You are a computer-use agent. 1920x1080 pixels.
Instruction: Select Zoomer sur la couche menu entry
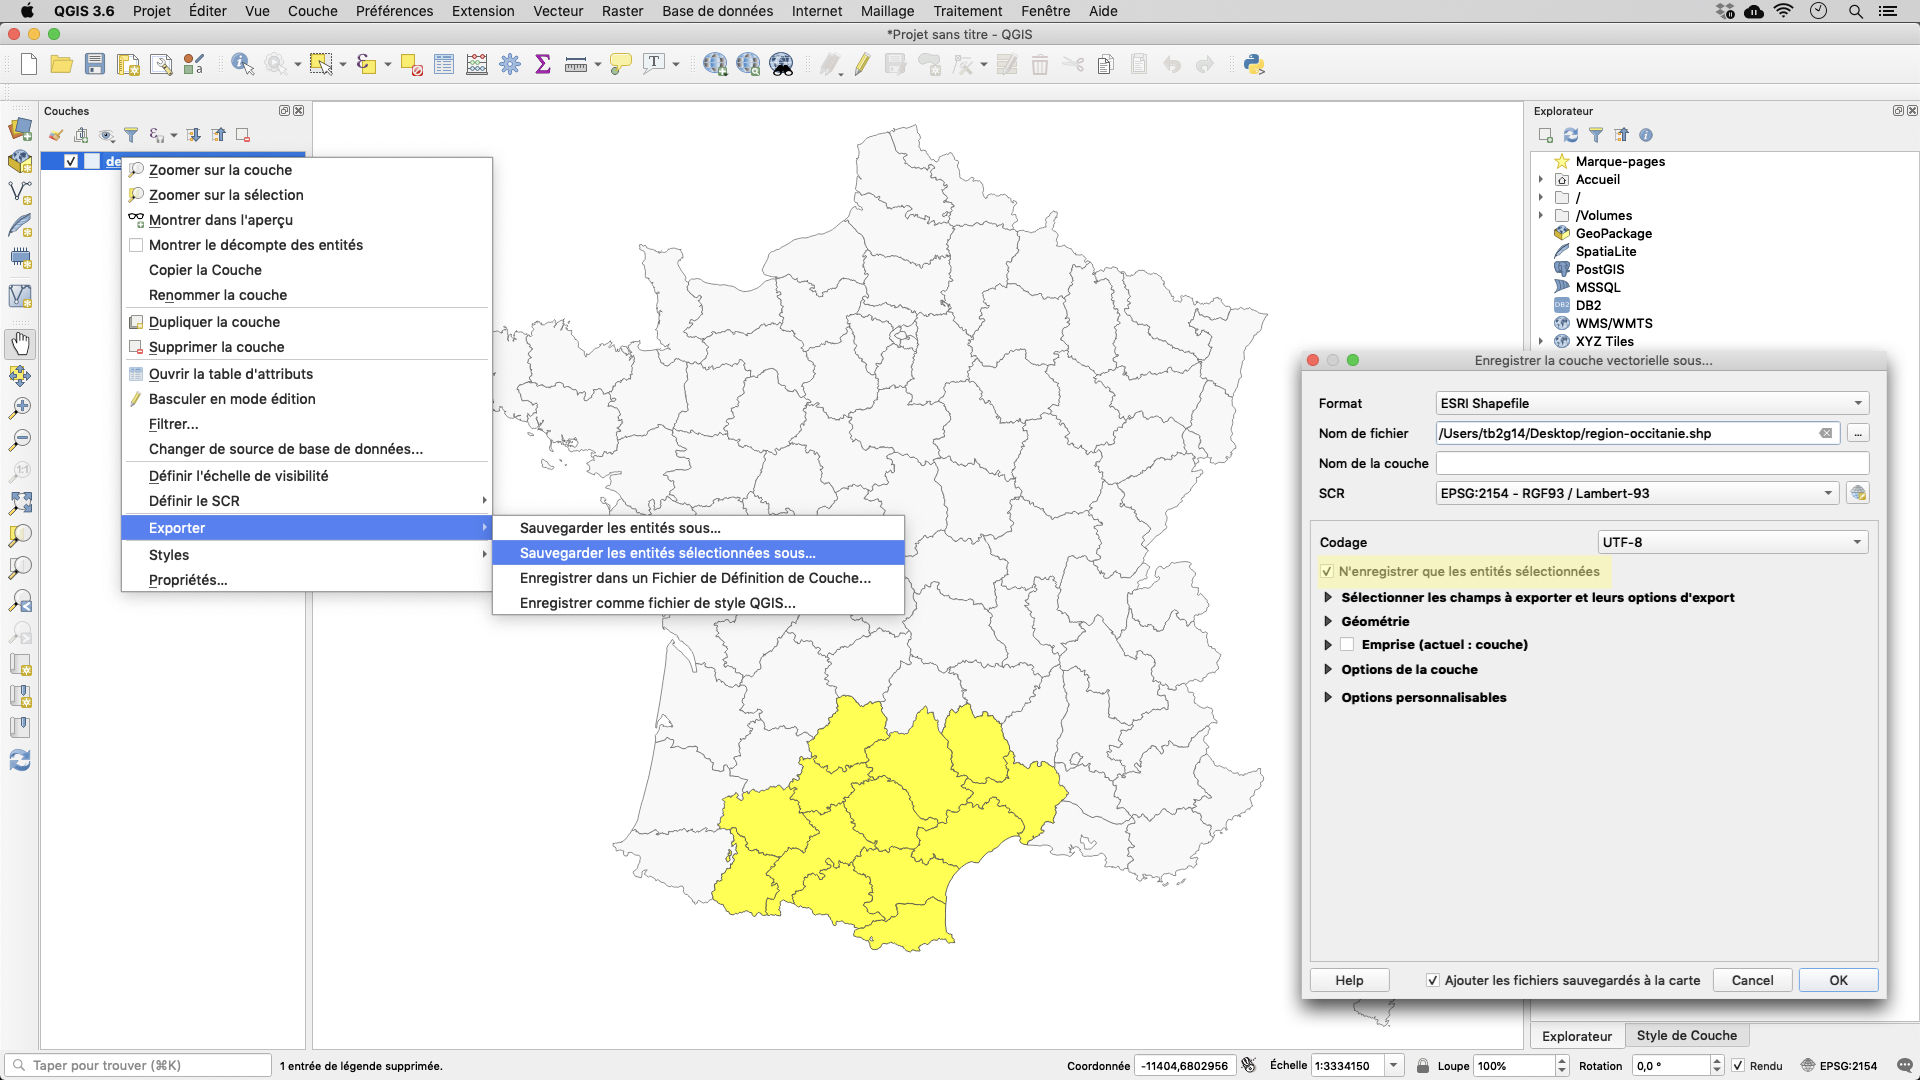tap(306, 170)
